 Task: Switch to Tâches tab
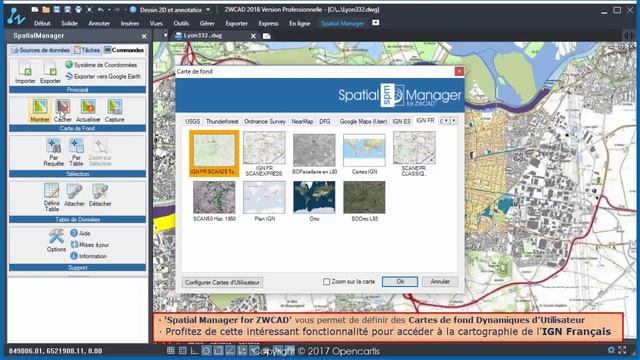(x=87, y=50)
